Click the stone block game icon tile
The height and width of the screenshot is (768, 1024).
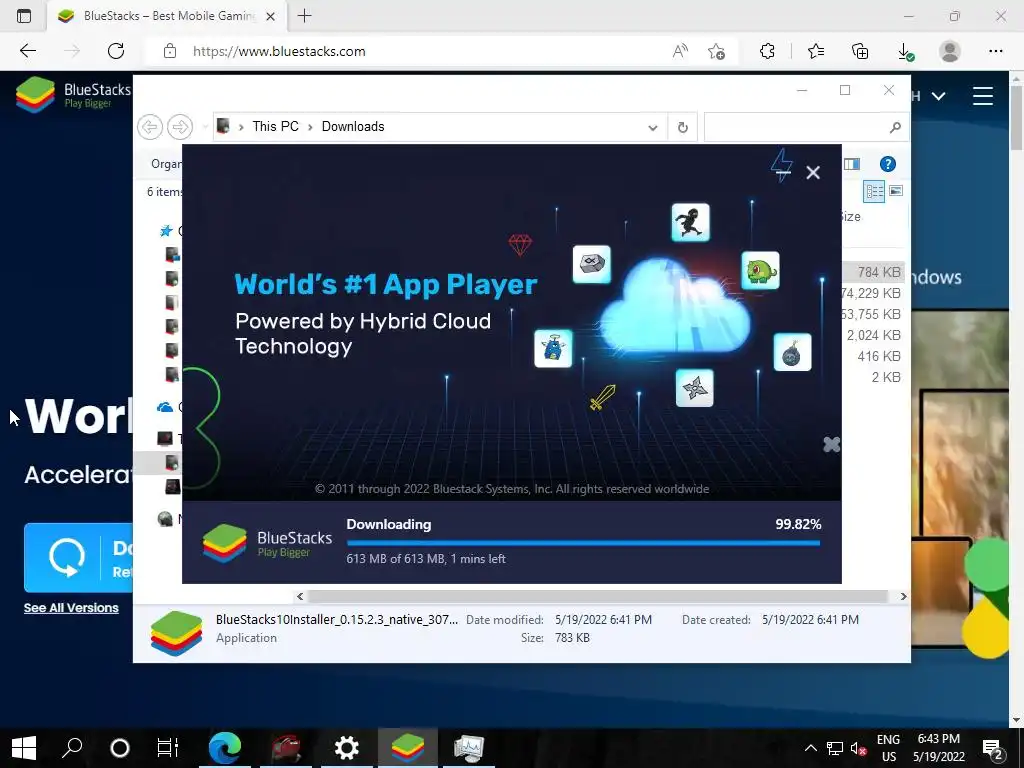tap(592, 264)
